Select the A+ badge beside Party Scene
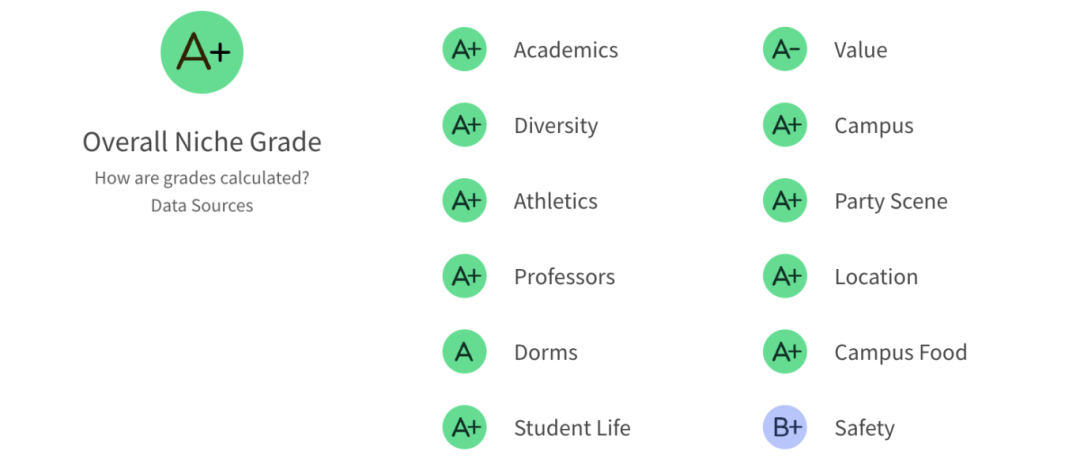 [785, 200]
